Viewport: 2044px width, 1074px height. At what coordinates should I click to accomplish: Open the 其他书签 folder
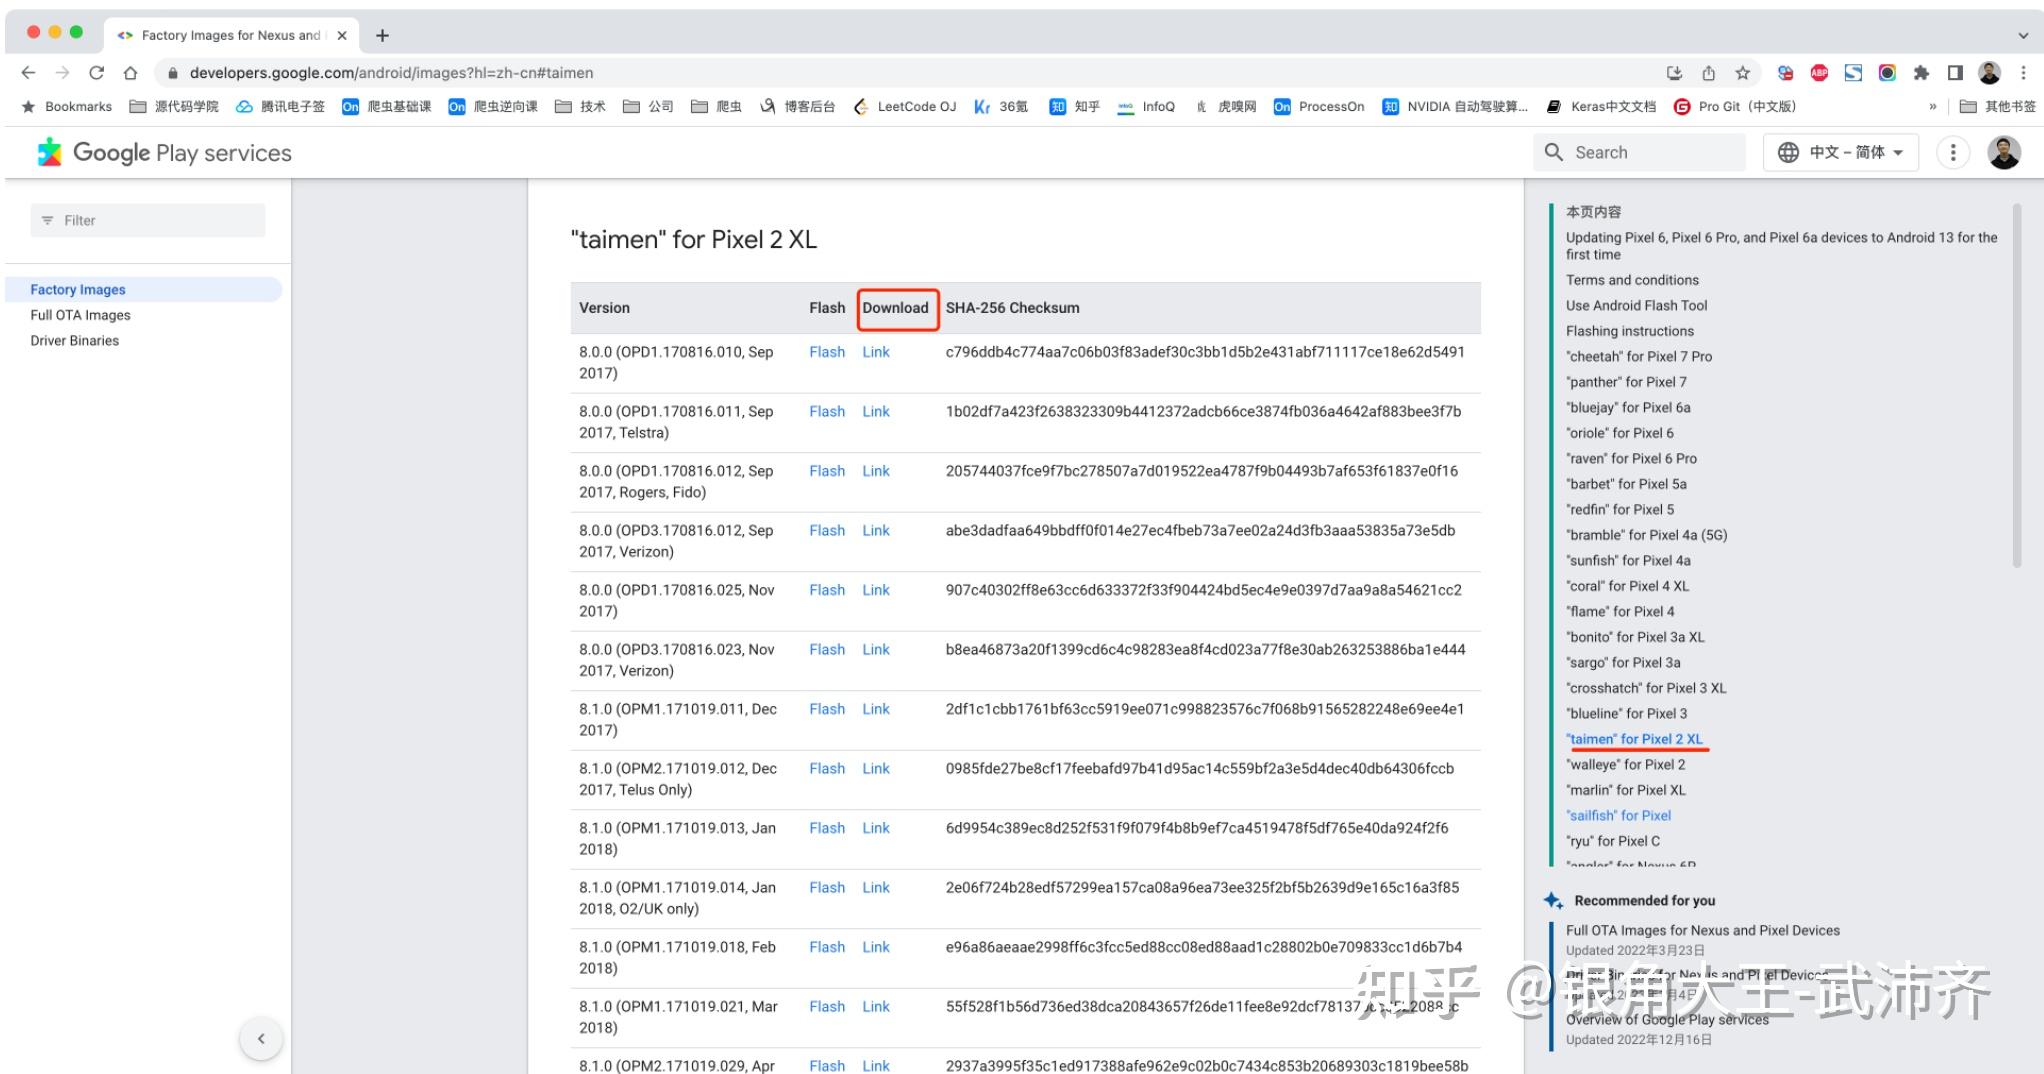click(1997, 106)
